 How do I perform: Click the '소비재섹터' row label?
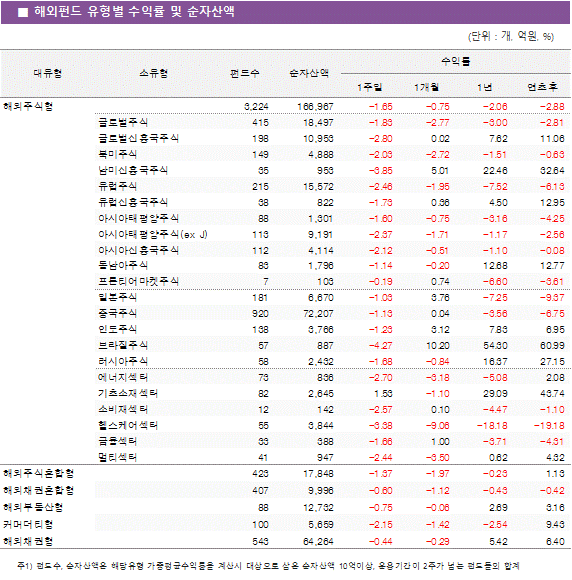point(123,409)
